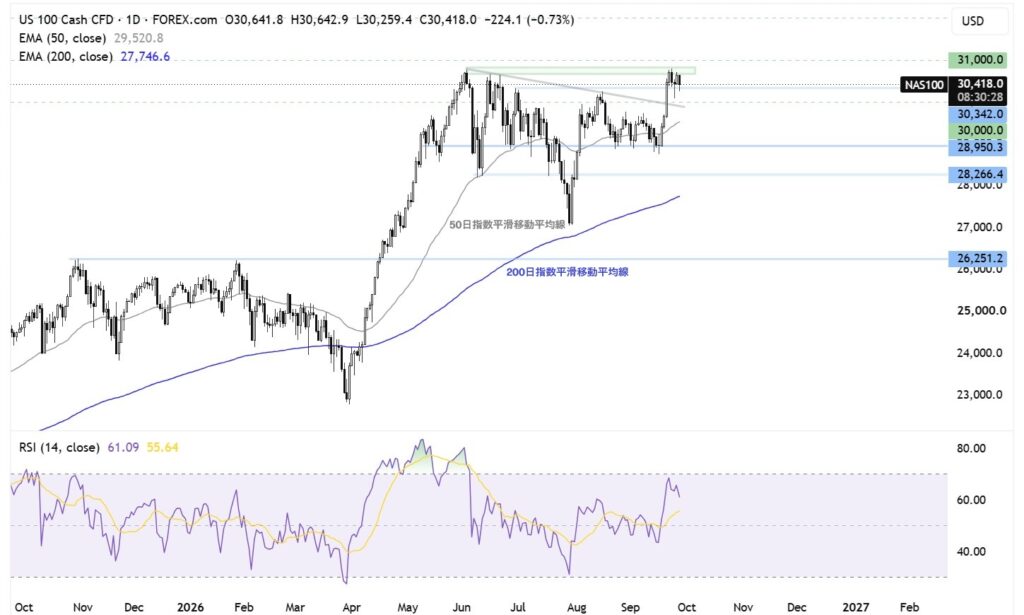Open the EMA (200, close) indicator legend
Viewport: 1024px width, 615px height.
(x=65, y=56)
